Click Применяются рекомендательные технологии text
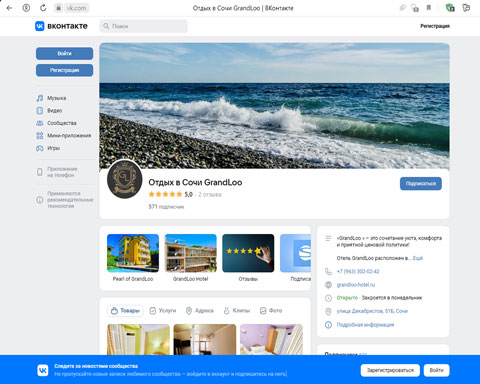The width and height of the screenshot is (480, 384). coord(70,200)
